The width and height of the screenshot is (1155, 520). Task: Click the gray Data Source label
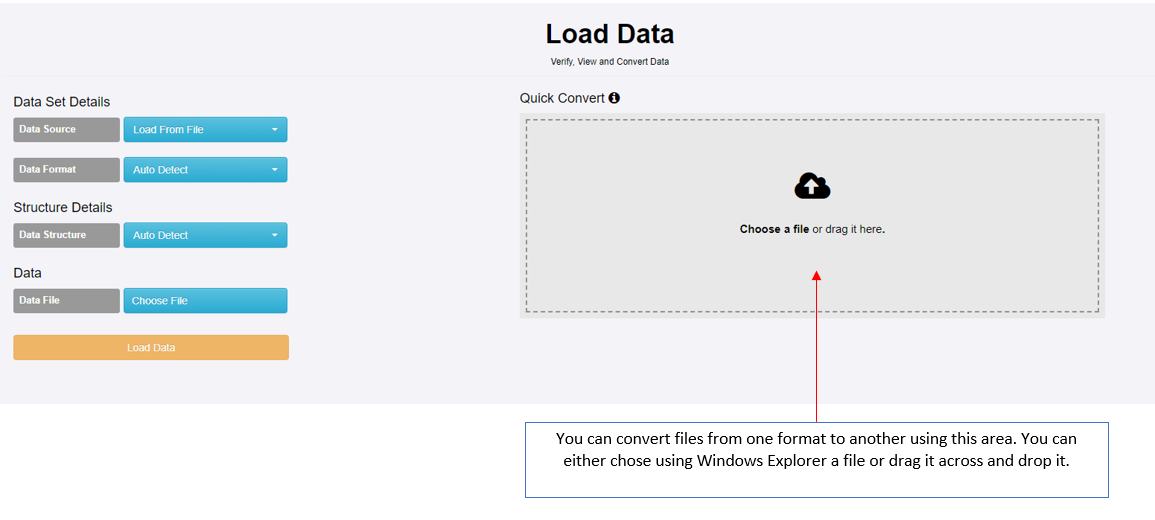(x=66, y=130)
